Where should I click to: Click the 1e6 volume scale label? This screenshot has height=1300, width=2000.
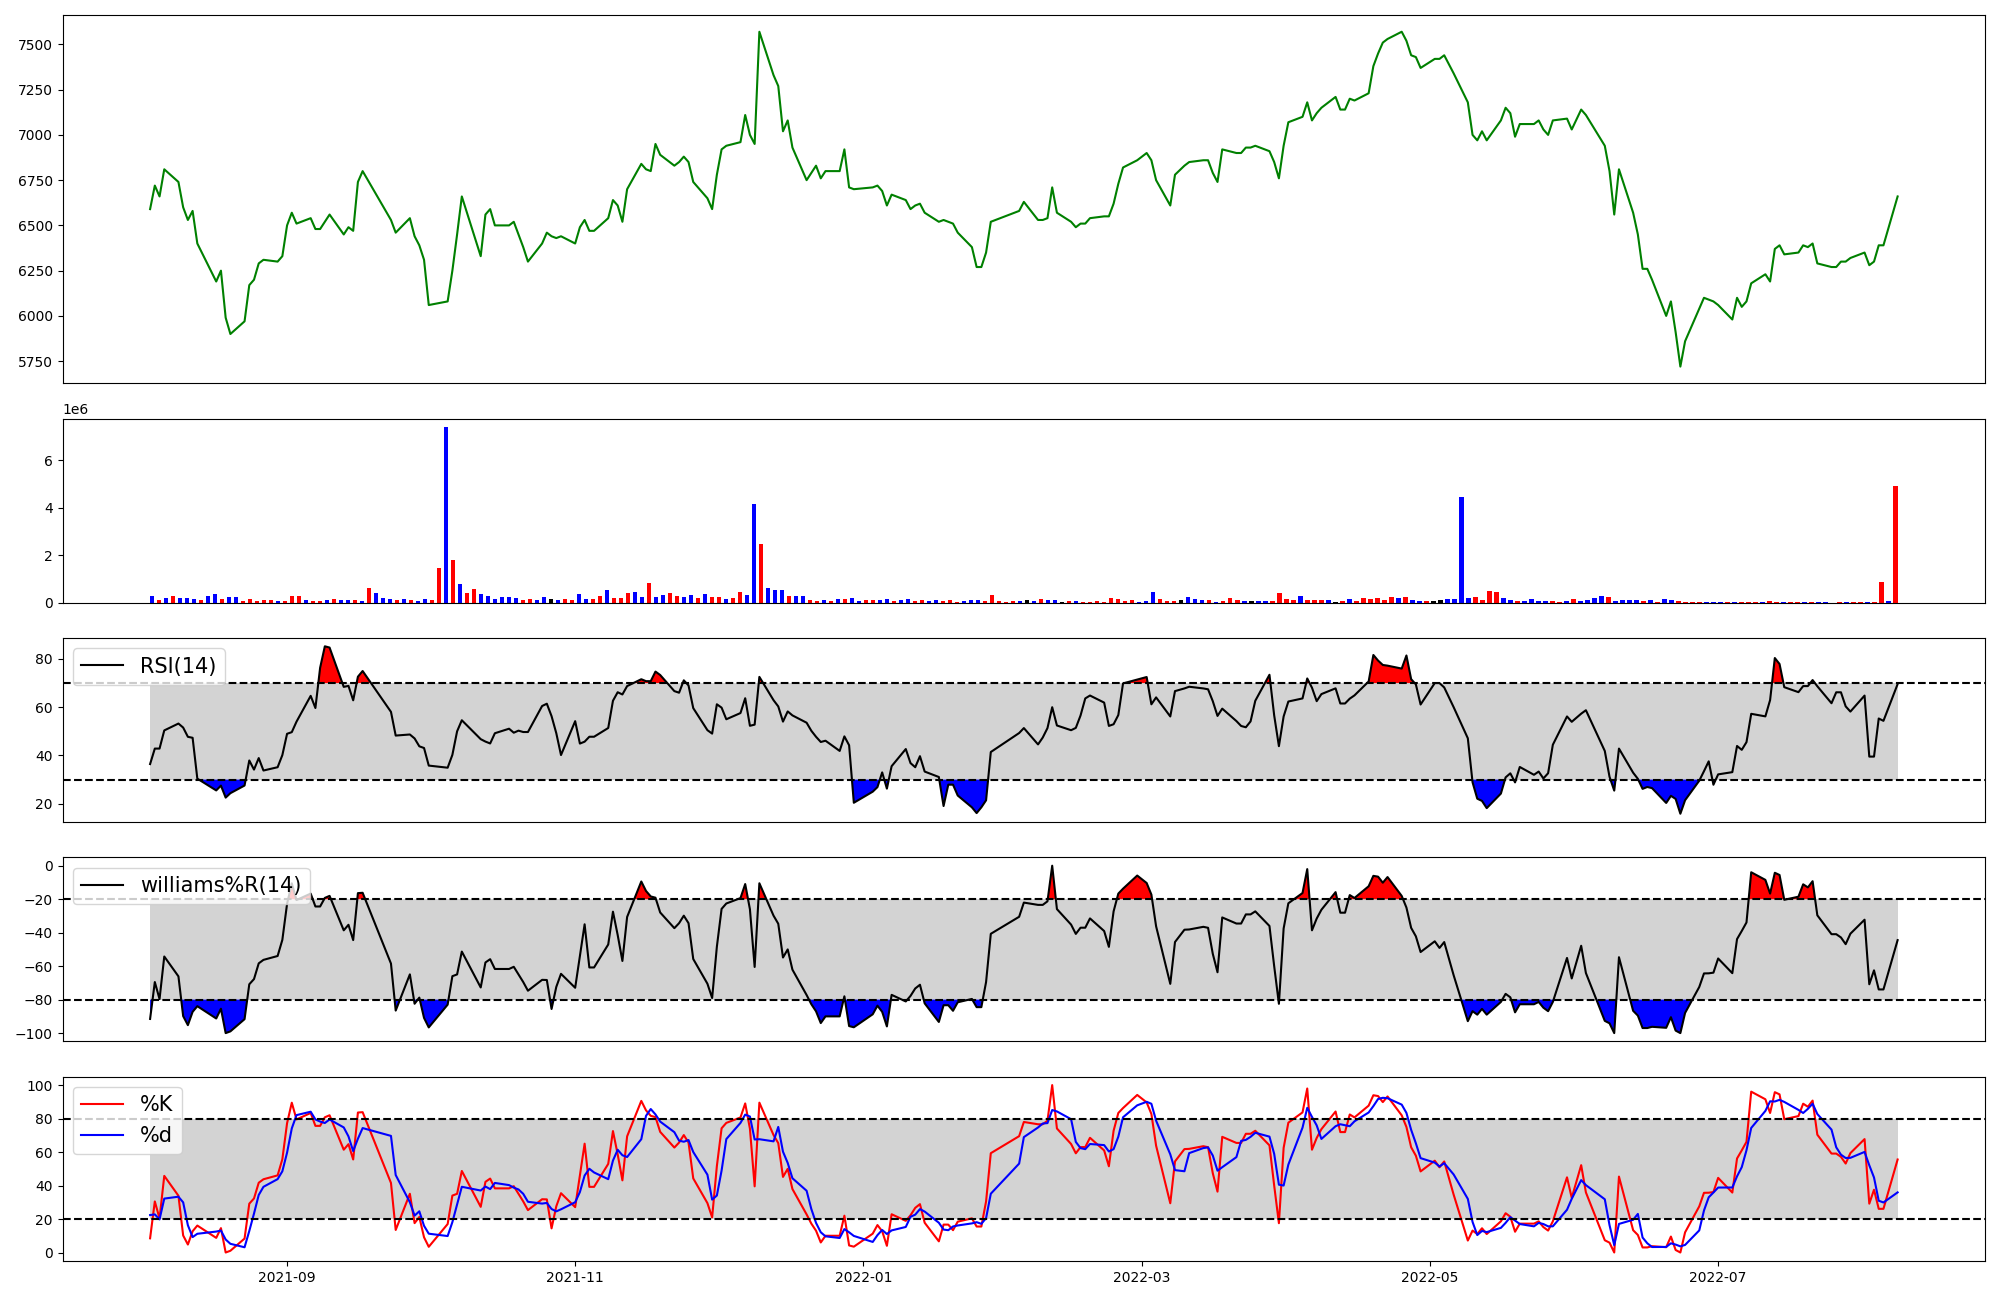pyautogui.click(x=76, y=410)
